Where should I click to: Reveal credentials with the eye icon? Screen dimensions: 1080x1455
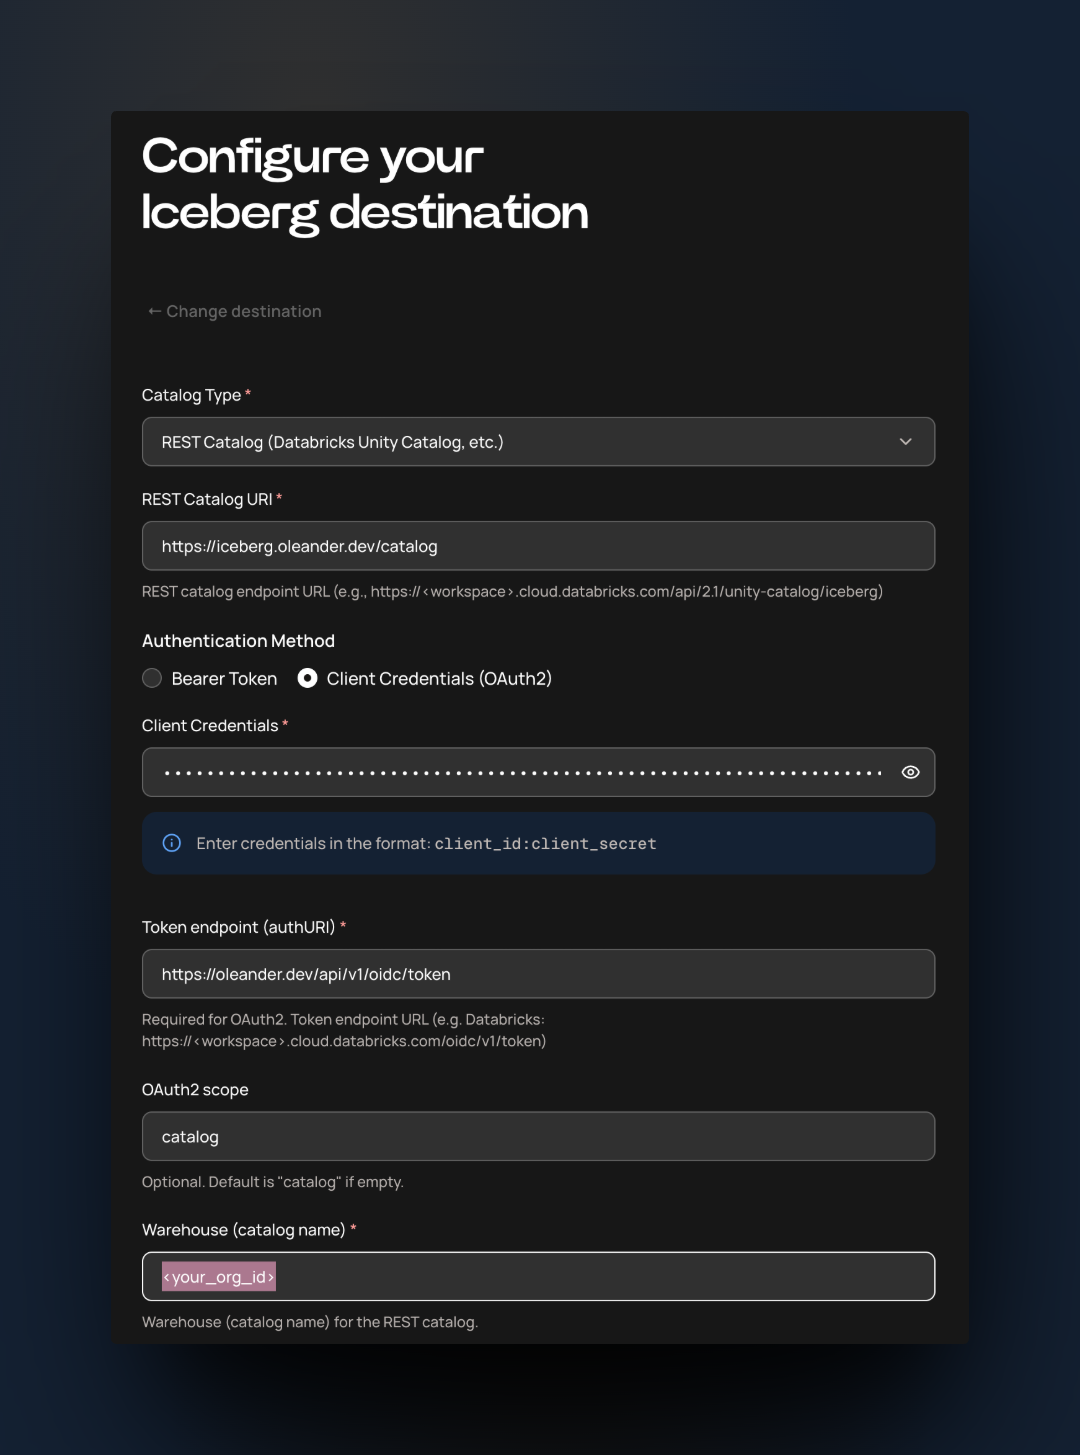910,772
